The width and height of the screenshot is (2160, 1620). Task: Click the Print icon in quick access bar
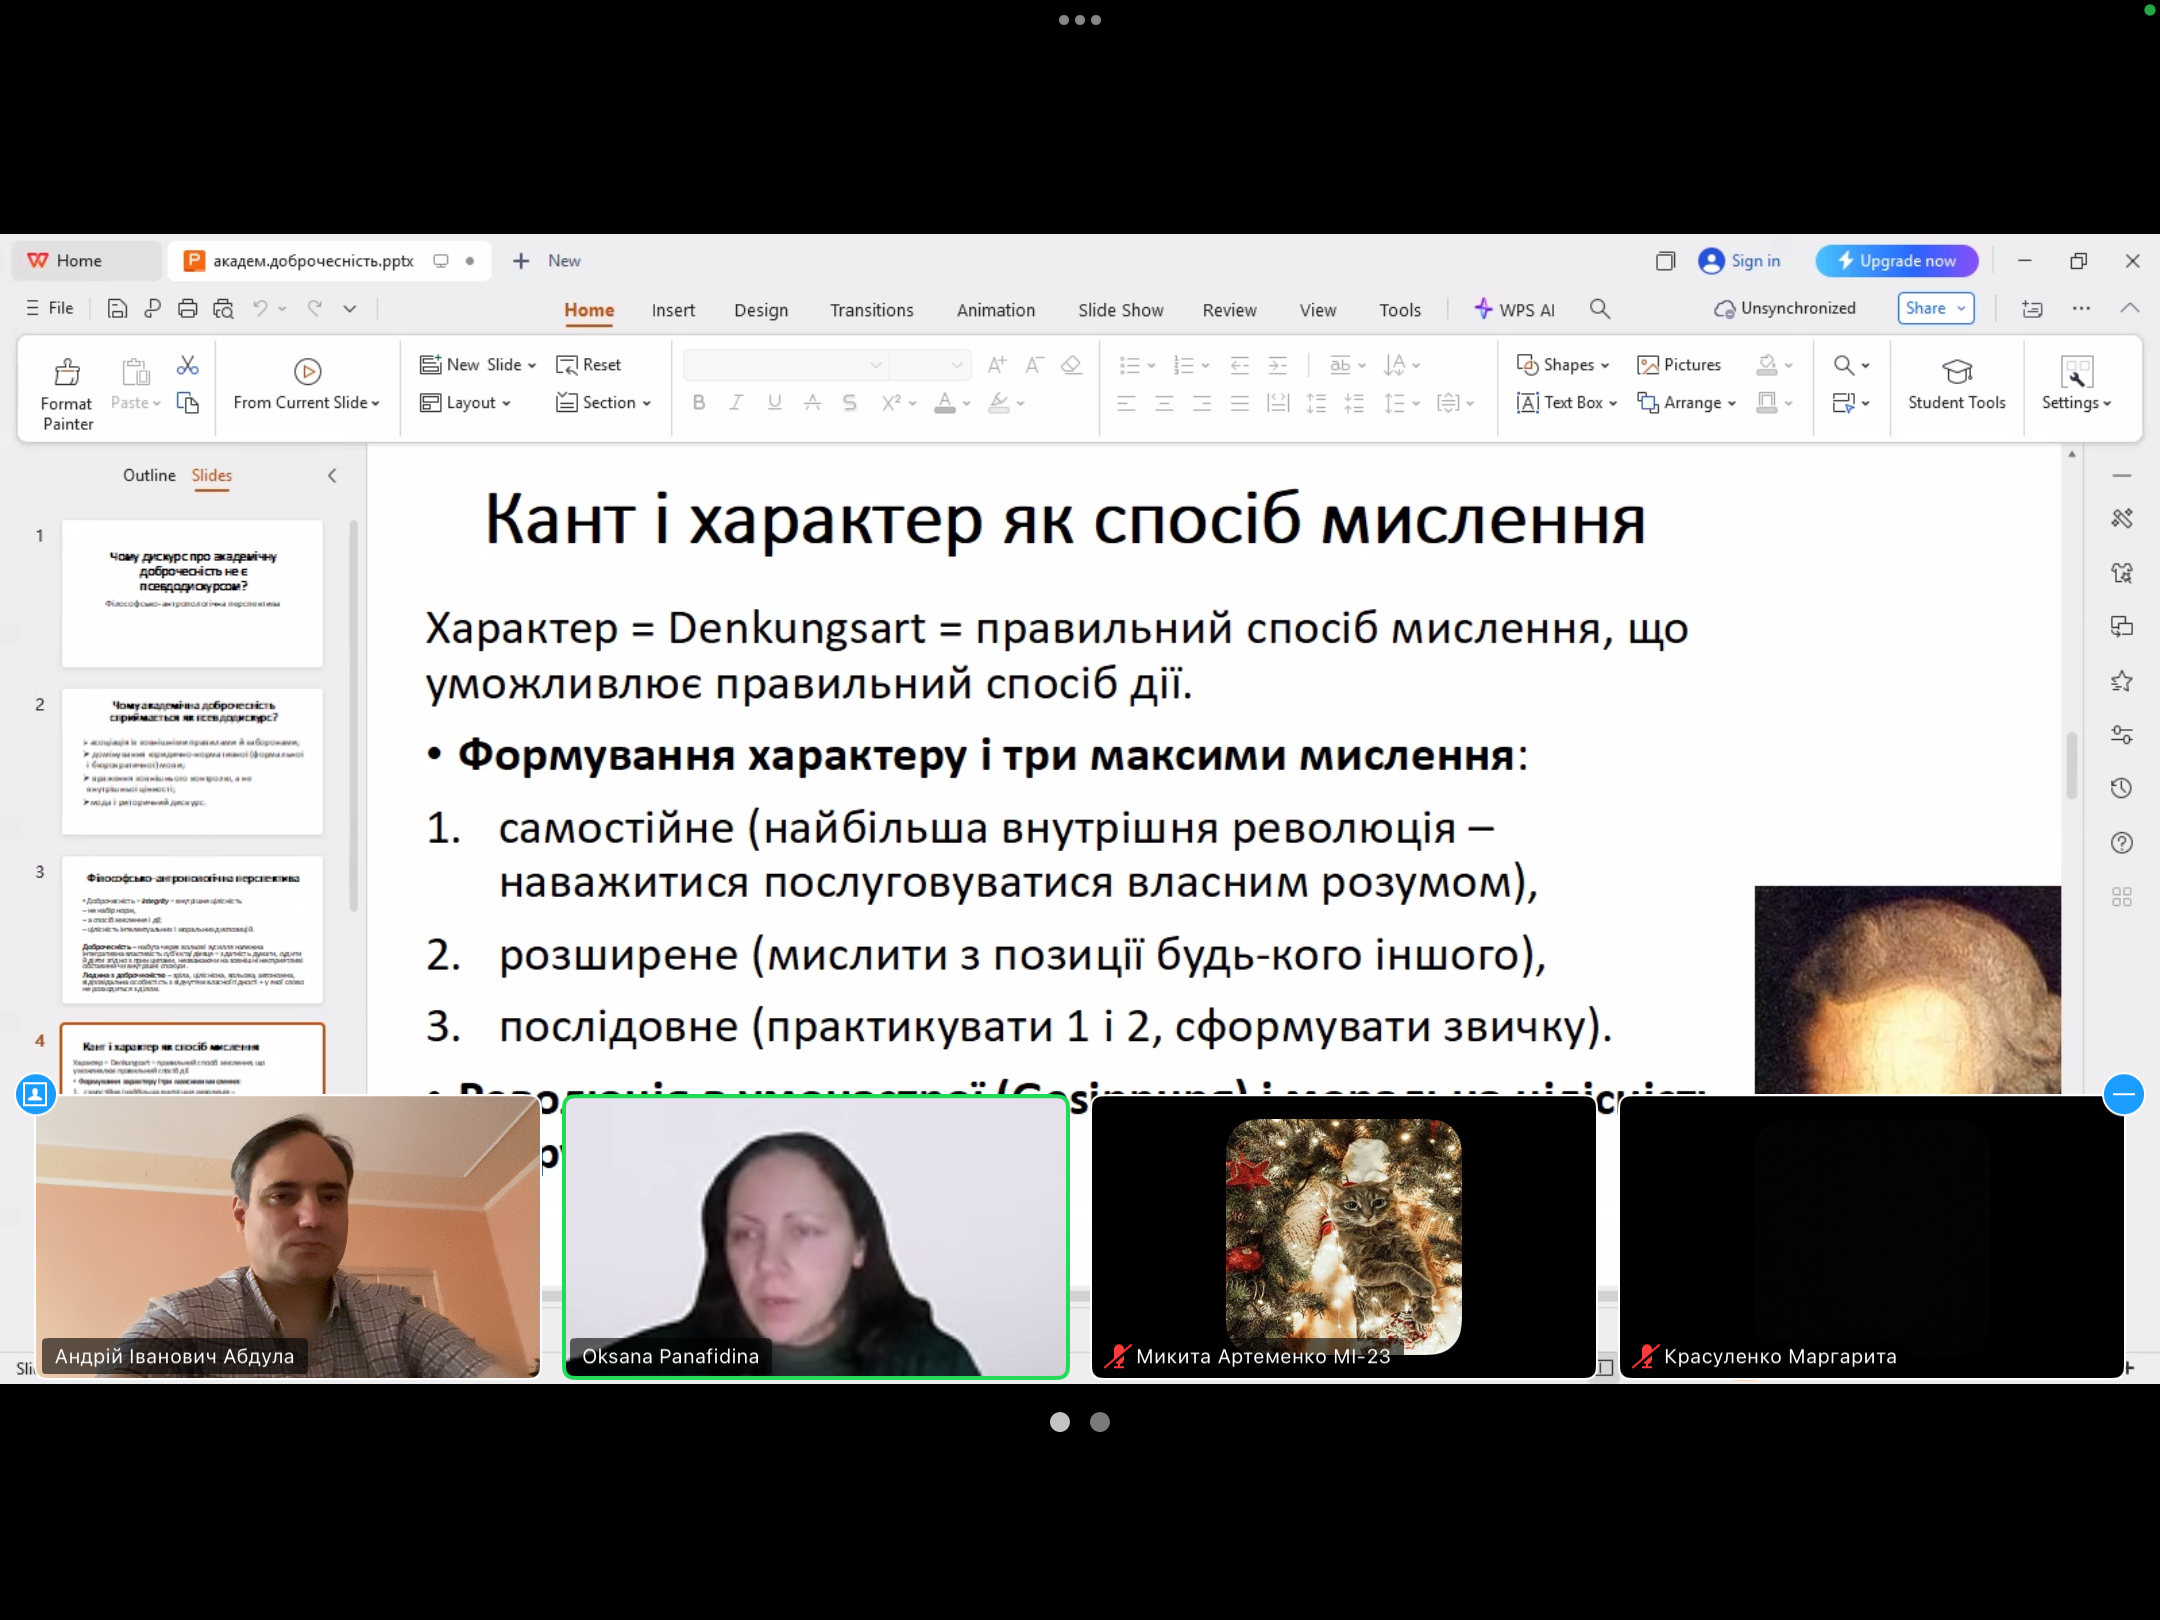tap(188, 308)
